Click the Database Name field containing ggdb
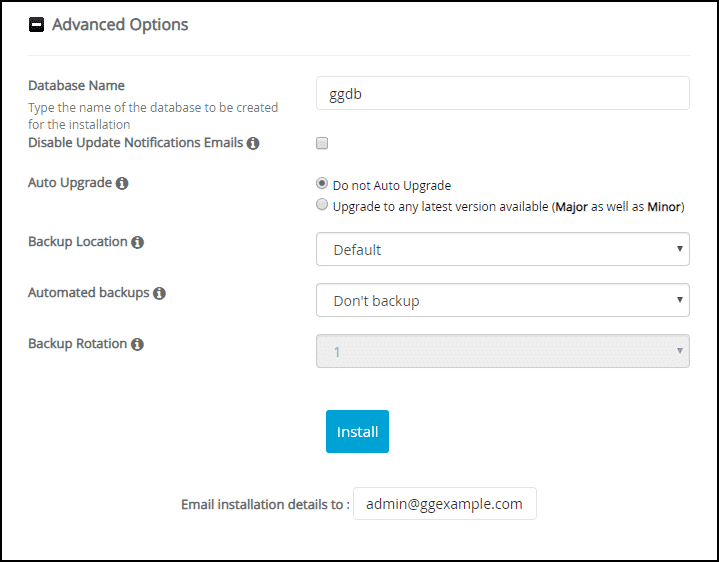Image resolution: width=719 pixels, height=562 pixels. (x=503, y=93)
